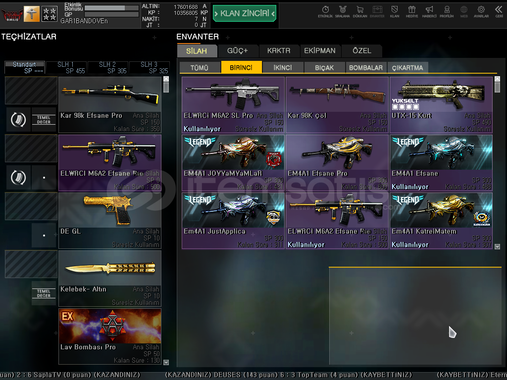Click the equipped DE GL pistol slot
Viewport: 507px width, 380px height.
[x=110, y=220]
